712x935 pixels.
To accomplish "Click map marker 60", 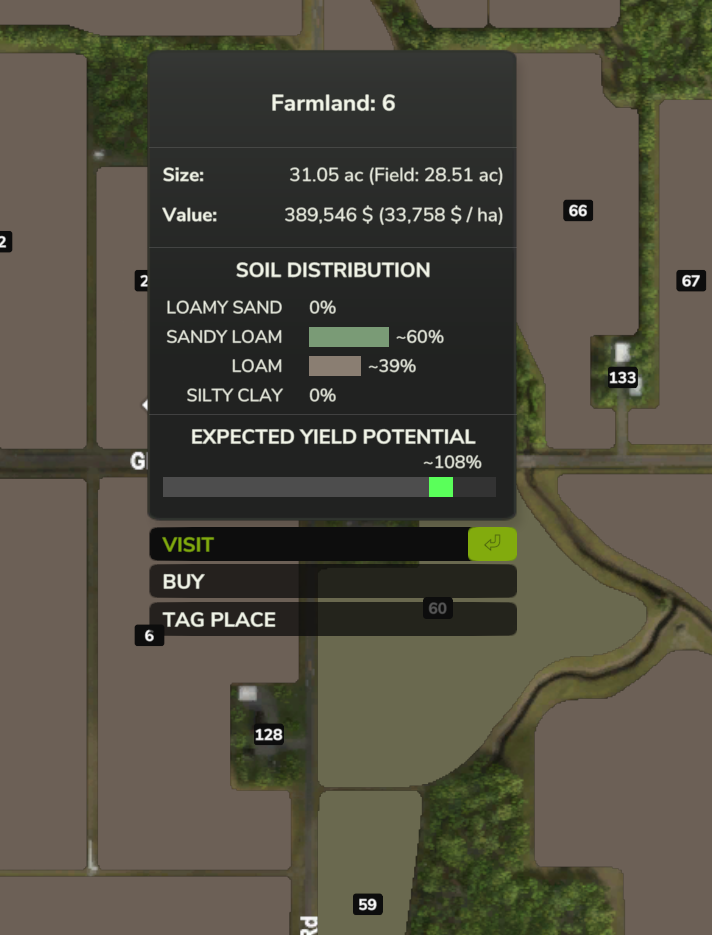I will coord(437,608).
